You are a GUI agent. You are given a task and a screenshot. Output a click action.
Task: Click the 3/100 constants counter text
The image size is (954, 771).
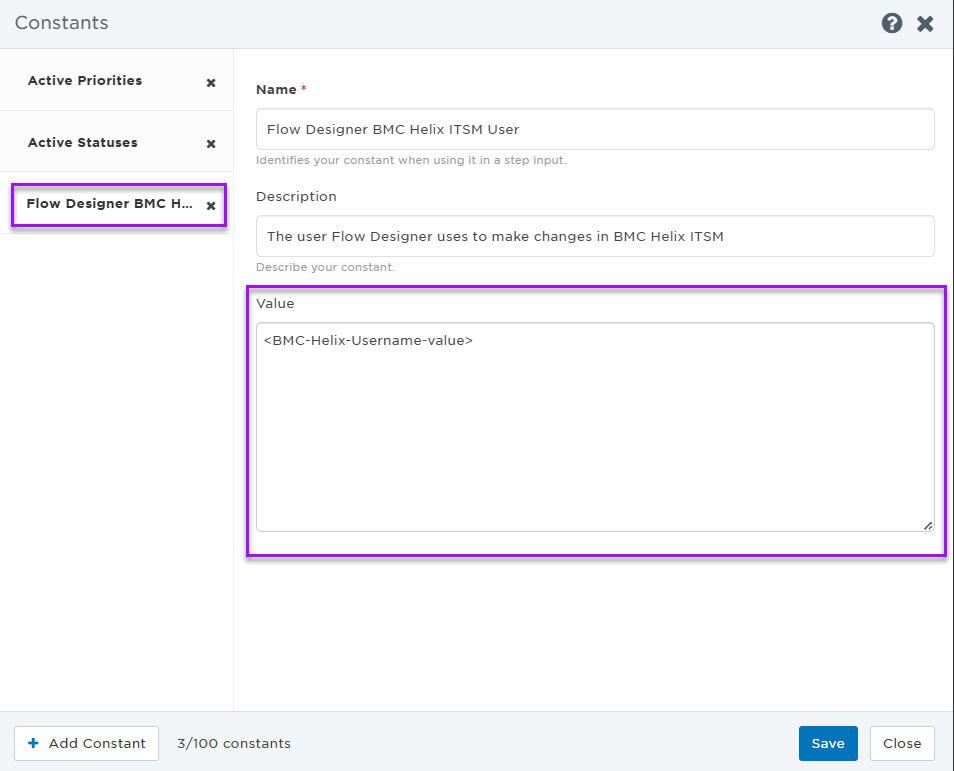click(x=234, y=743)
